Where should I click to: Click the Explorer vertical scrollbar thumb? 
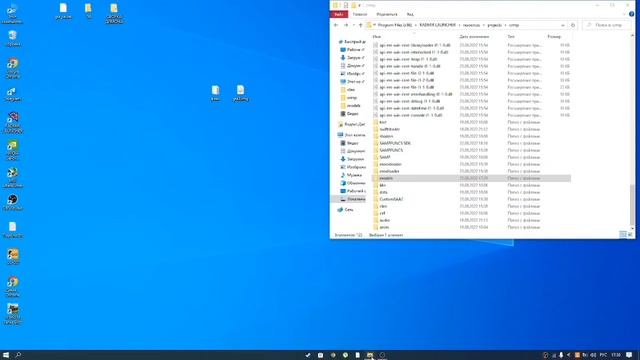[632, 204]
